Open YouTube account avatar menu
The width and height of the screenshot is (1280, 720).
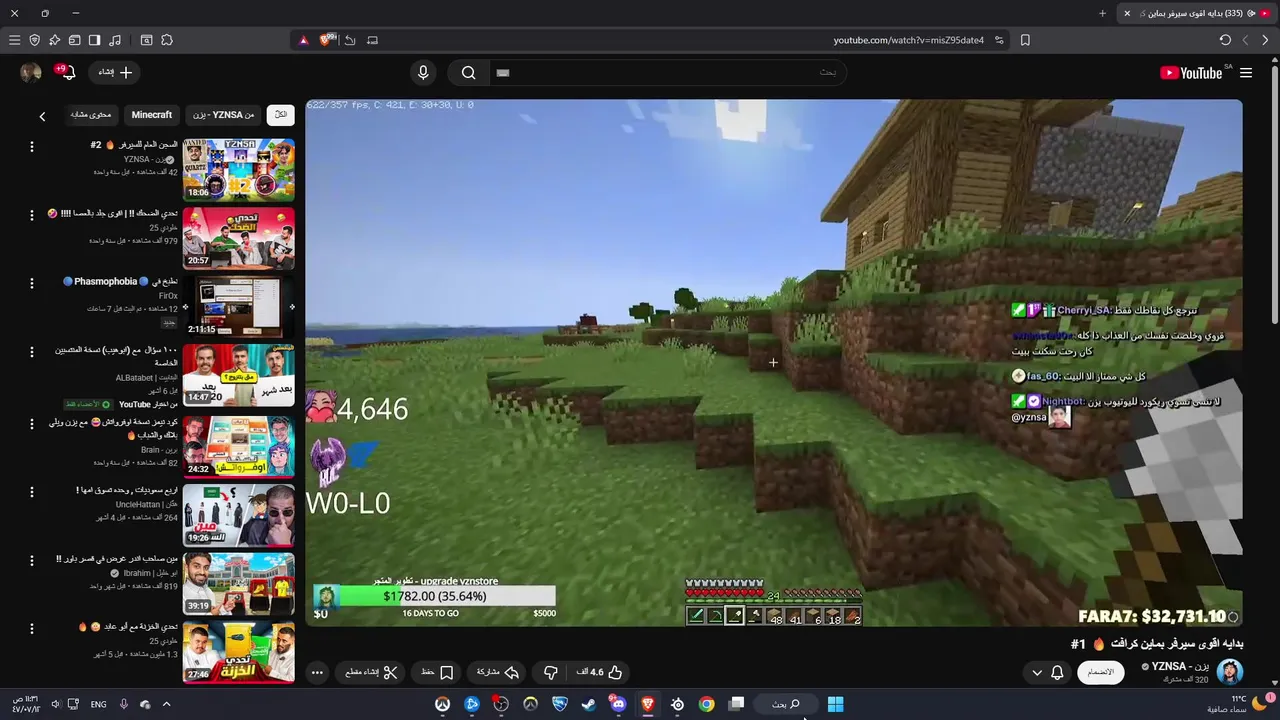click(31, 72)
